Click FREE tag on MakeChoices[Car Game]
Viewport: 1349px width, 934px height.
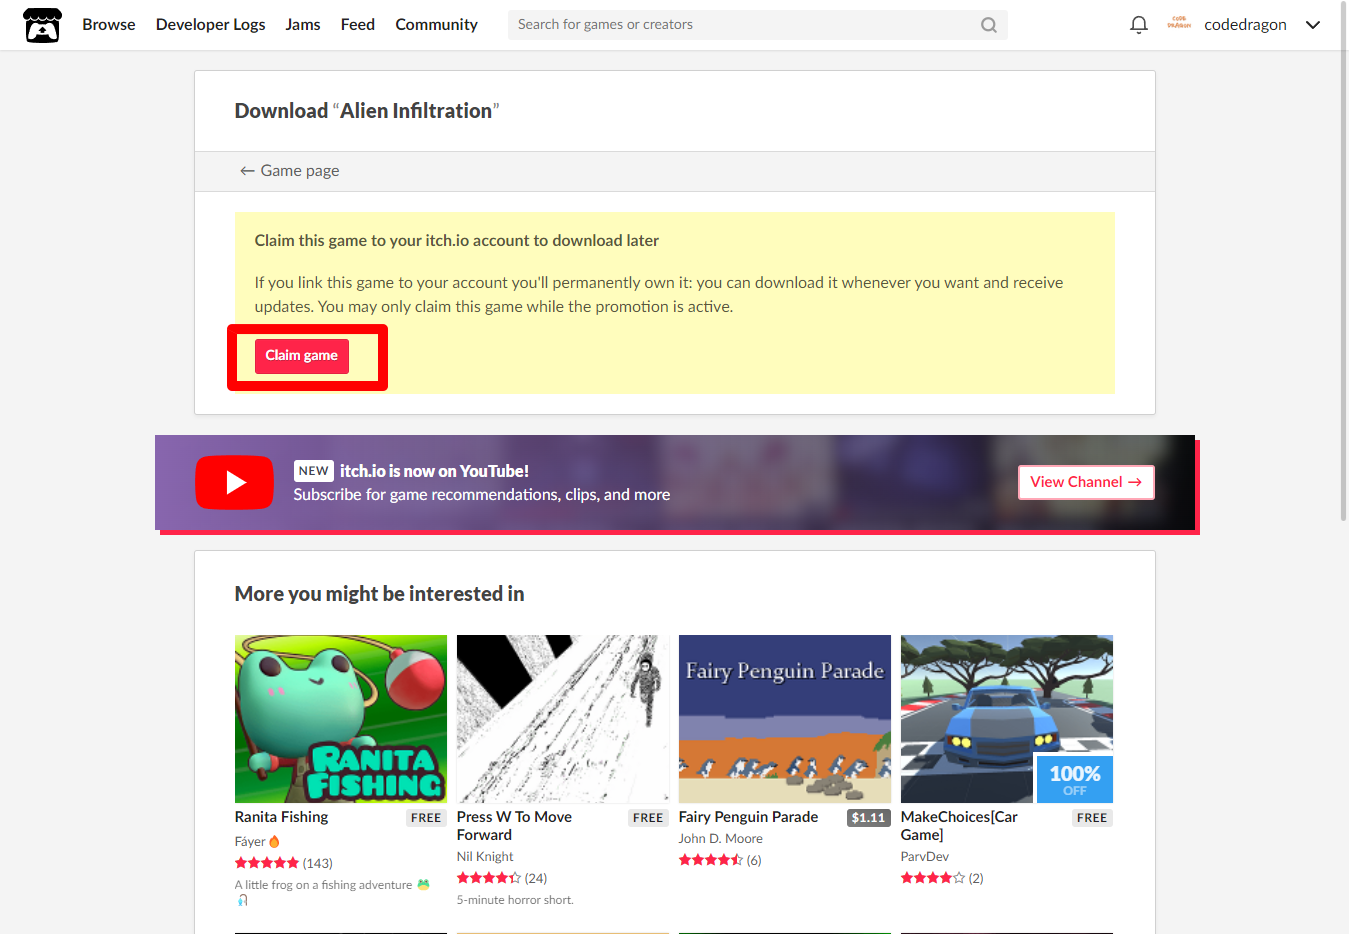[x=1092, y=818]
